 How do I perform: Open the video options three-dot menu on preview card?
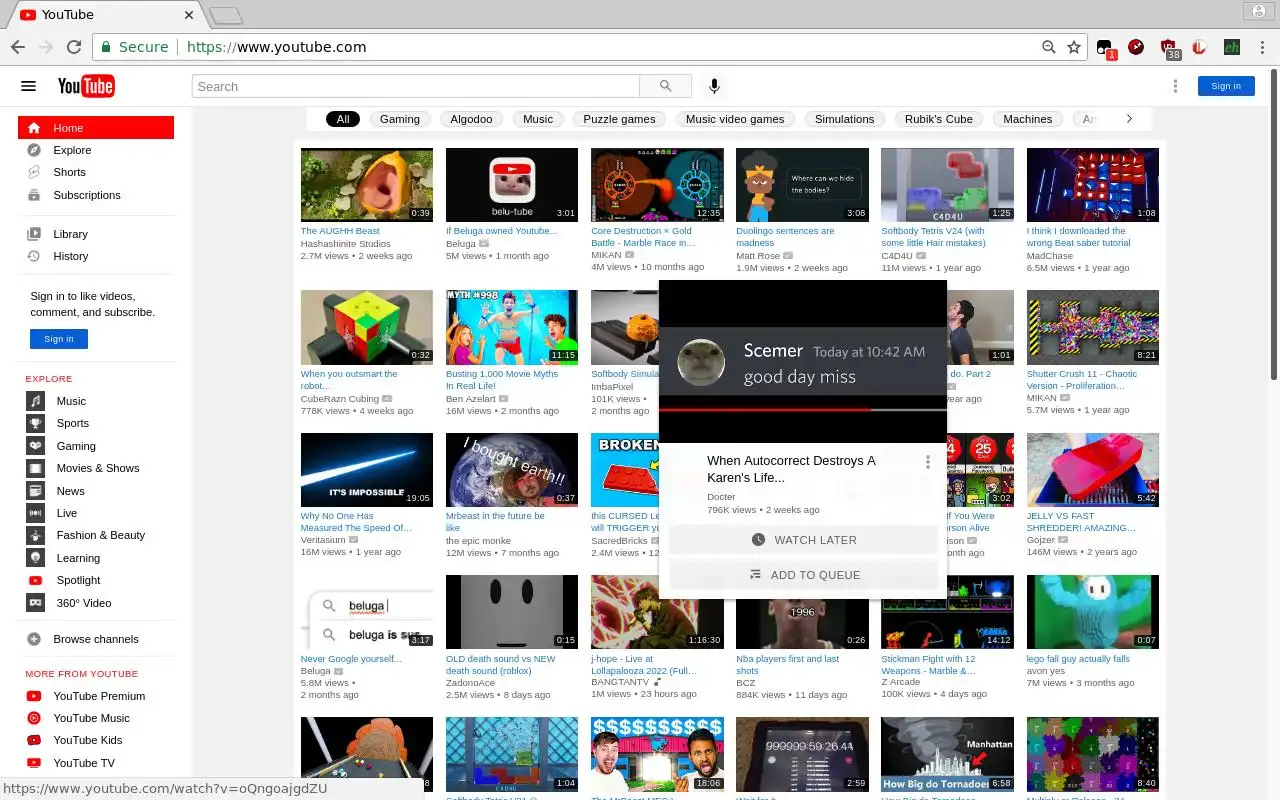[928, 462]
